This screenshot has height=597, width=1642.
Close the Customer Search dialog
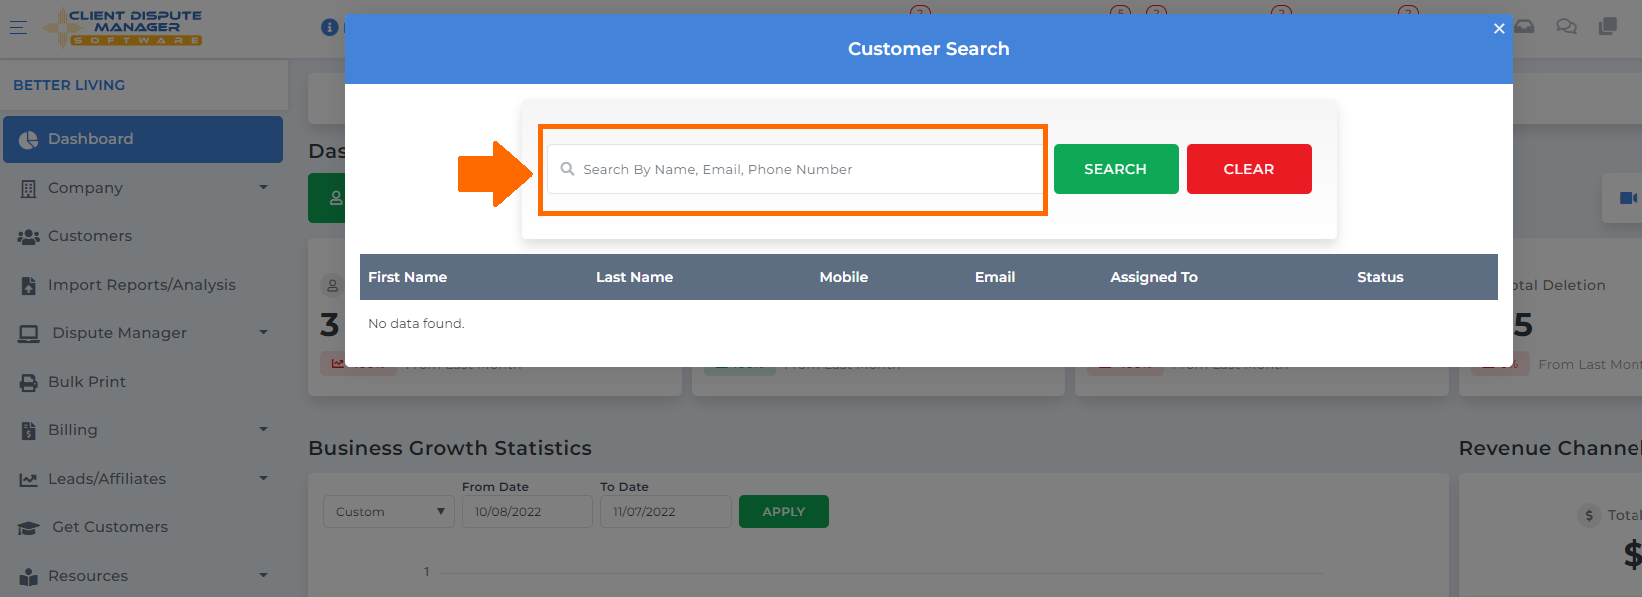coord(1499,28)
